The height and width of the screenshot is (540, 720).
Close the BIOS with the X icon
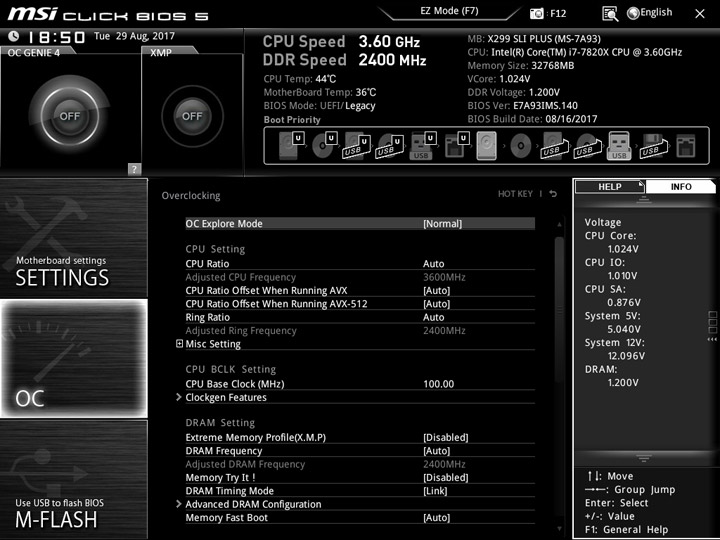[x=700, y=14]
